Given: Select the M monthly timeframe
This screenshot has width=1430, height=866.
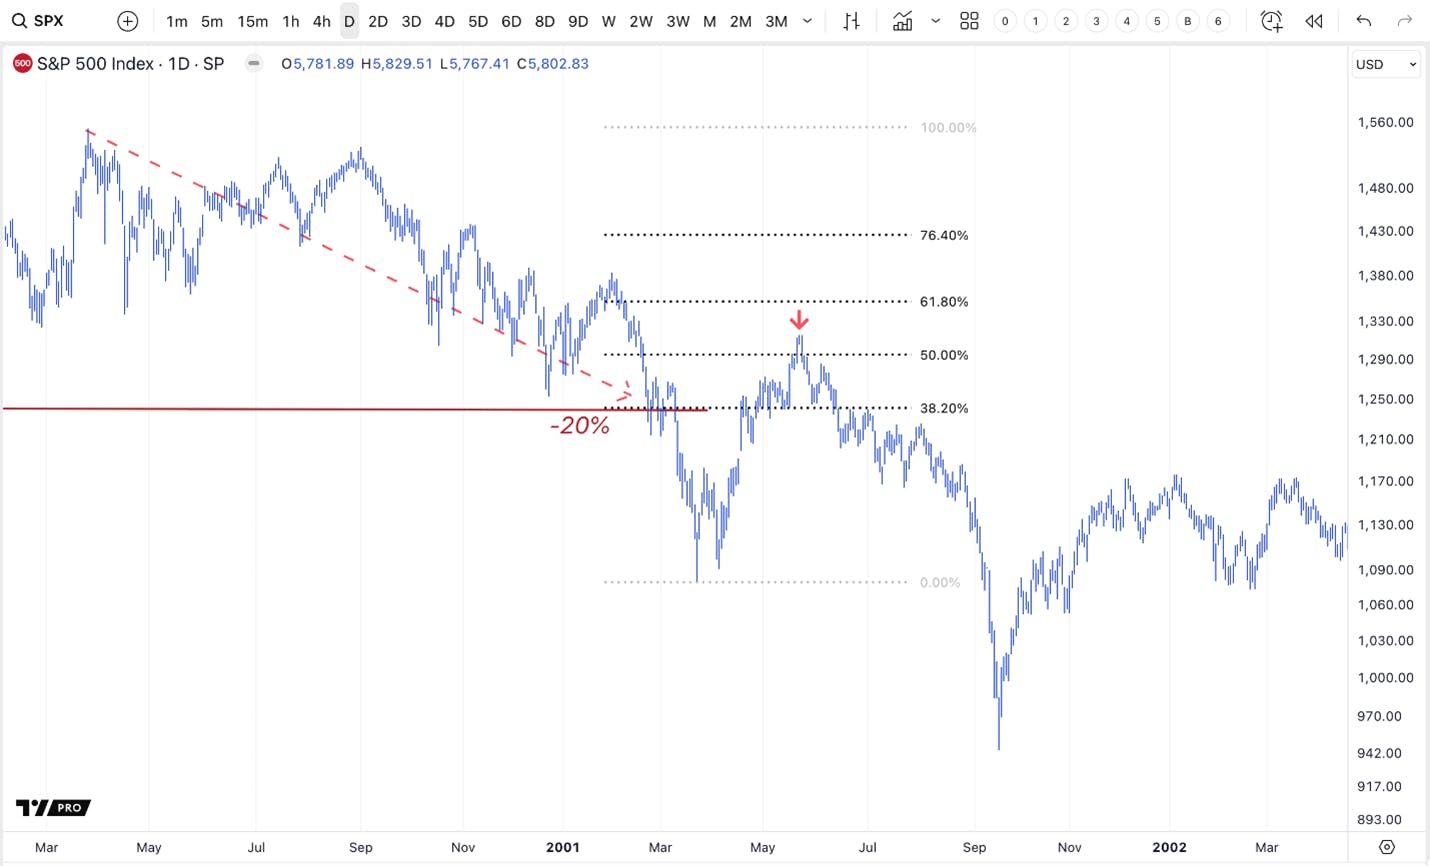Looking at the screenshot, I should coord(710,21).
